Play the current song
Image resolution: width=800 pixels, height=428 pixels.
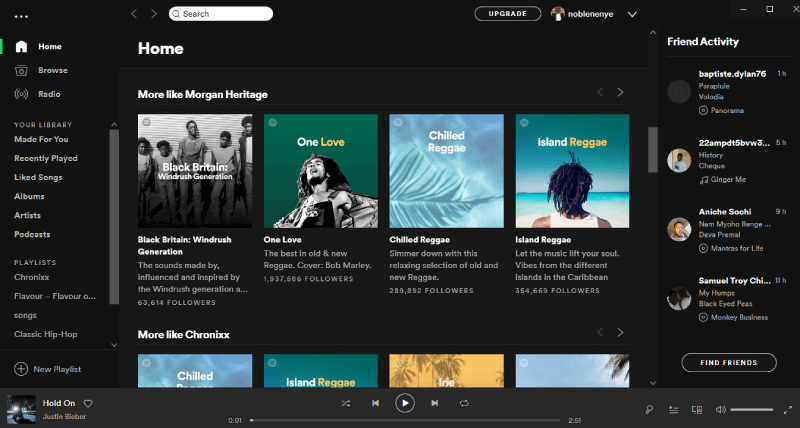pyautogui.click(x=405, y=403)
